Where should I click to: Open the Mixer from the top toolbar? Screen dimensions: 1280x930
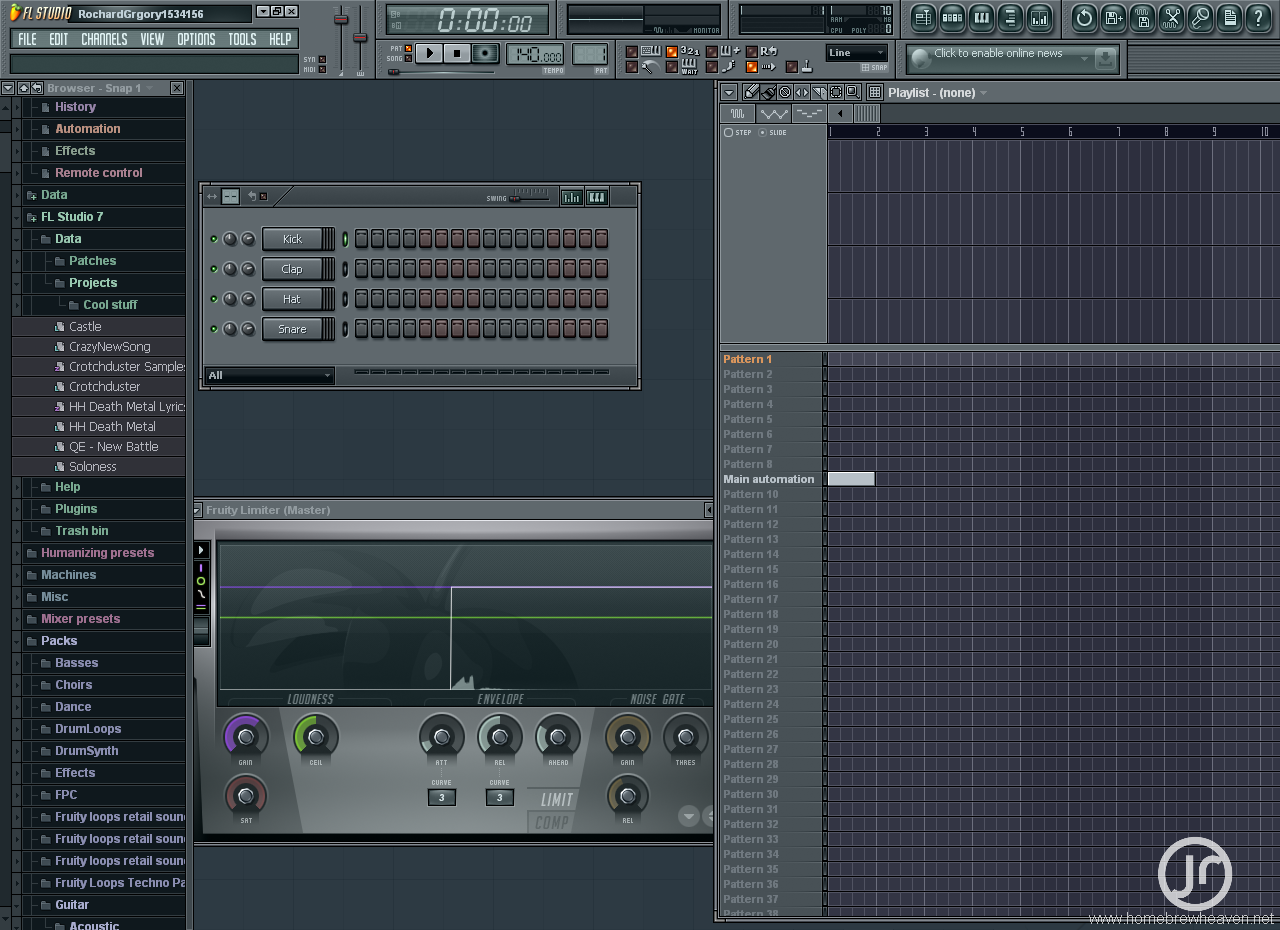(1039, 17)
